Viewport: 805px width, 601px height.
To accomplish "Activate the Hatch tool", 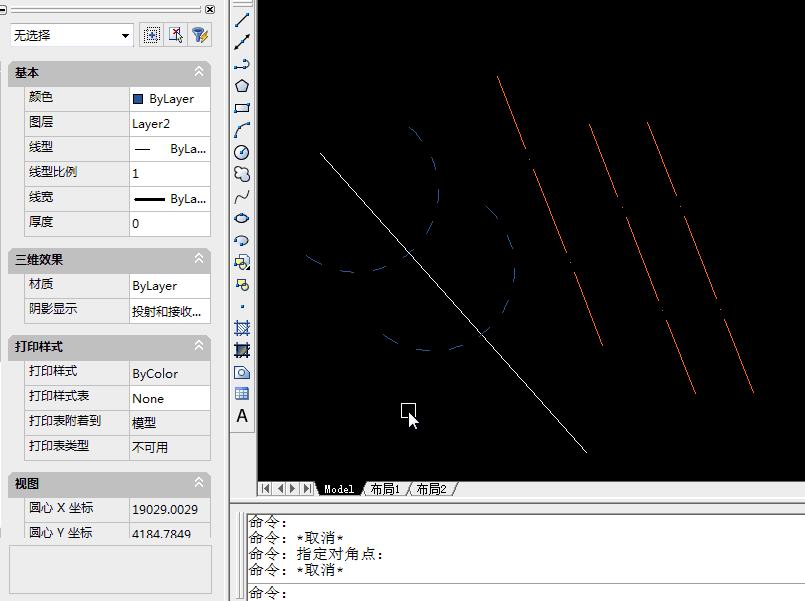I will click(242, 328).
